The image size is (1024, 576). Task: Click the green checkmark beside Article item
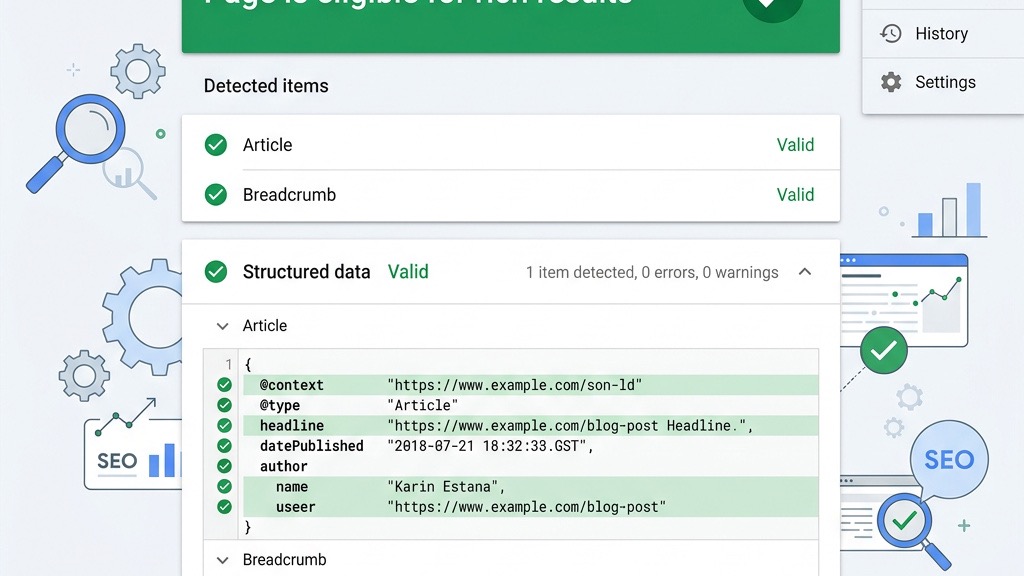point(216,145)
